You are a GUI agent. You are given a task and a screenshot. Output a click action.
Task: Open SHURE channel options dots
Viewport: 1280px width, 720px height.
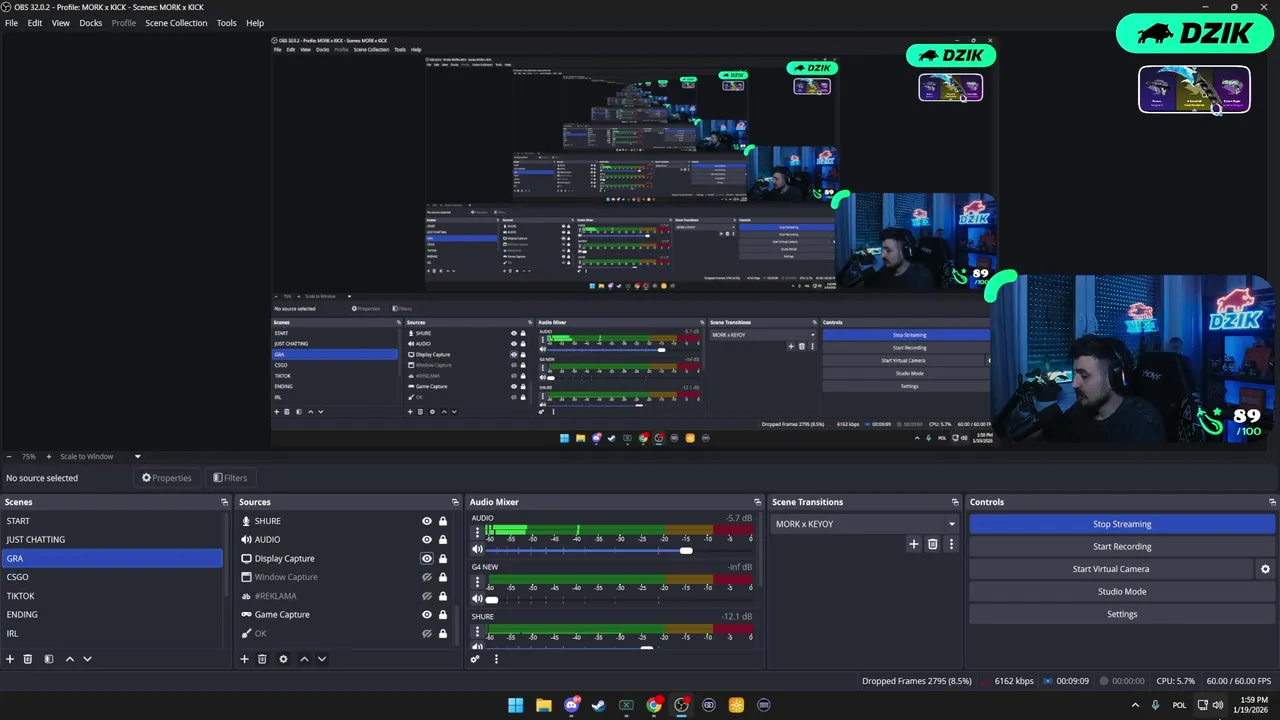(477, 630)
